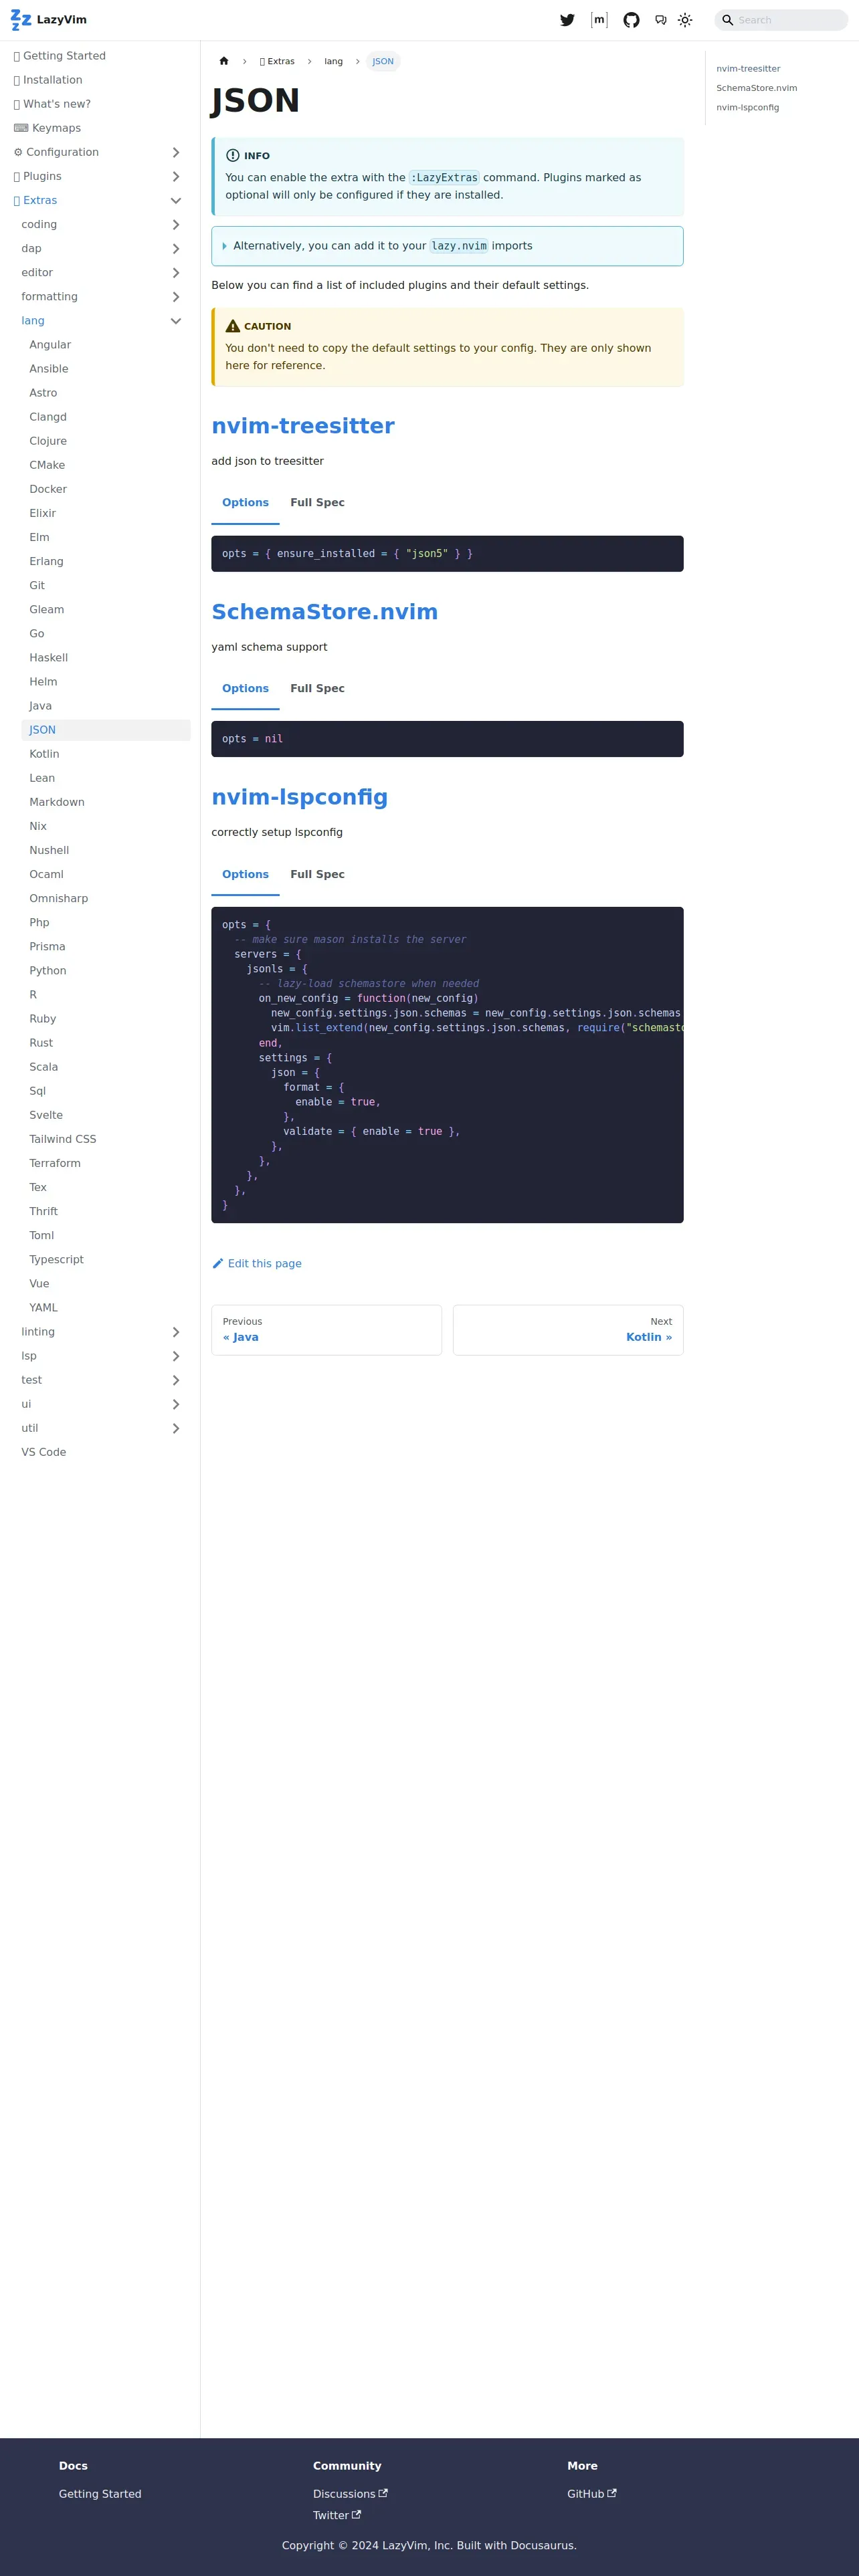Open Svelte lang page
This screenshot has height=2576, width=859.
tap(106, 1115)
